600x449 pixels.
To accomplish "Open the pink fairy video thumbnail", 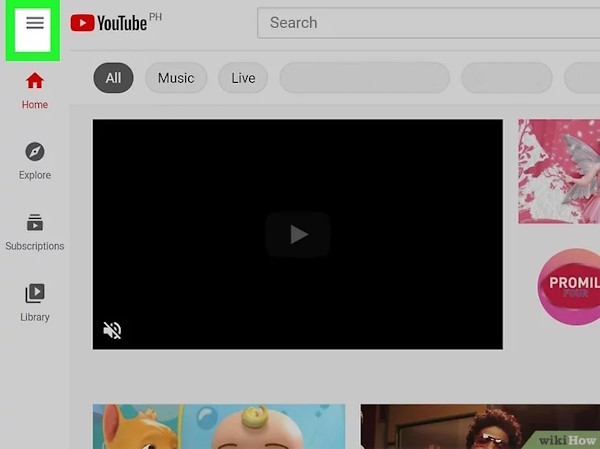I will coord(558,171).
